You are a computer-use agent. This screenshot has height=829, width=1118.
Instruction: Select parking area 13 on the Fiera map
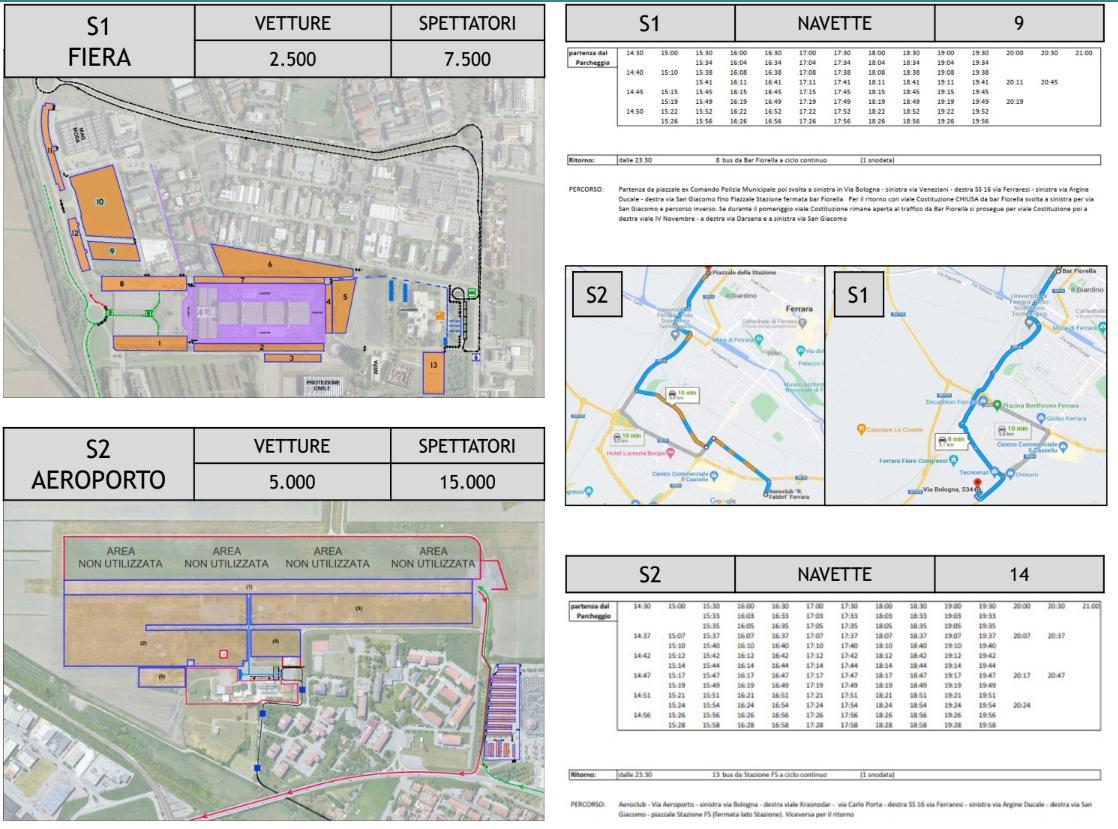(434, 372)
